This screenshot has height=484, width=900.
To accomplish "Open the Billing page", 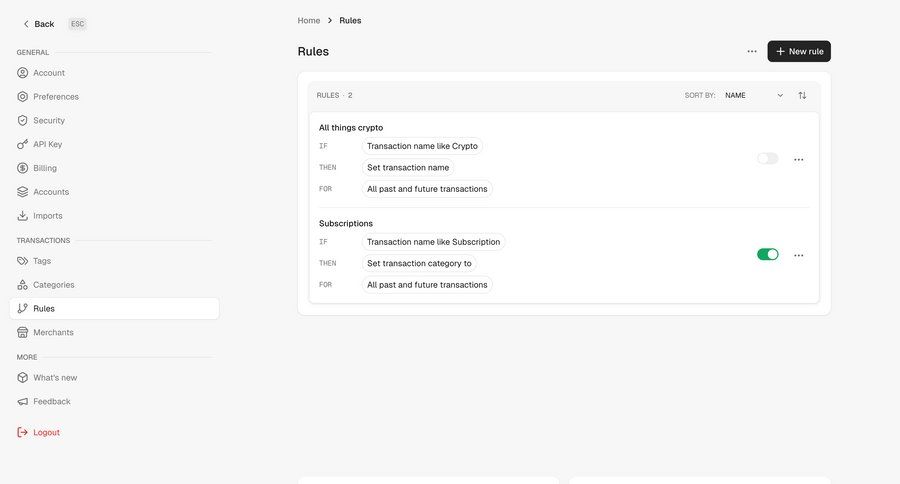I will point(114,168).
